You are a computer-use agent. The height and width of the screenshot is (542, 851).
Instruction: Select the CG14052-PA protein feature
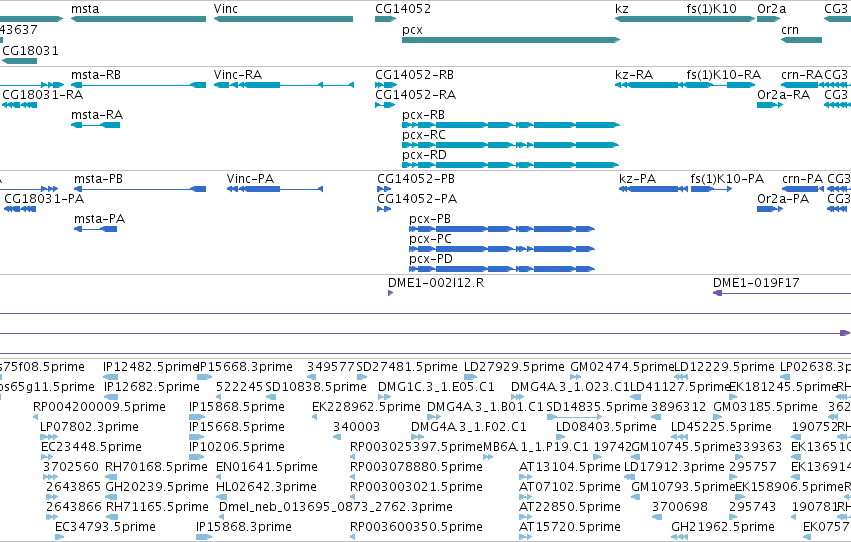click(x=384, y=209)
